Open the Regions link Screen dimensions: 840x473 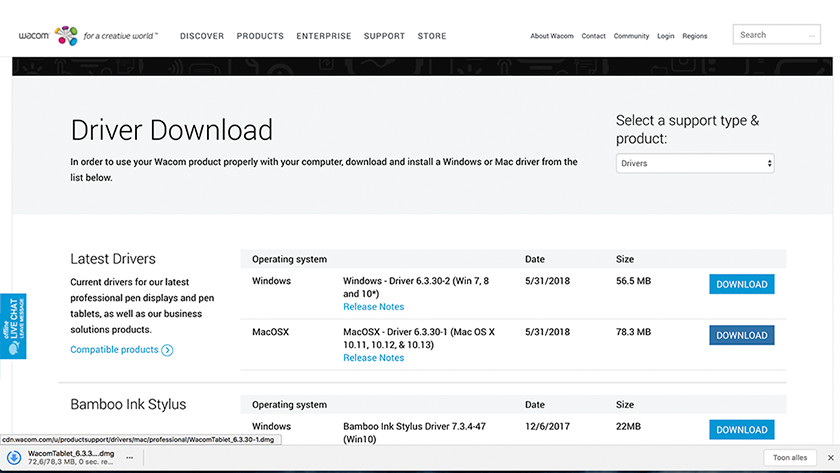[694, 36]
